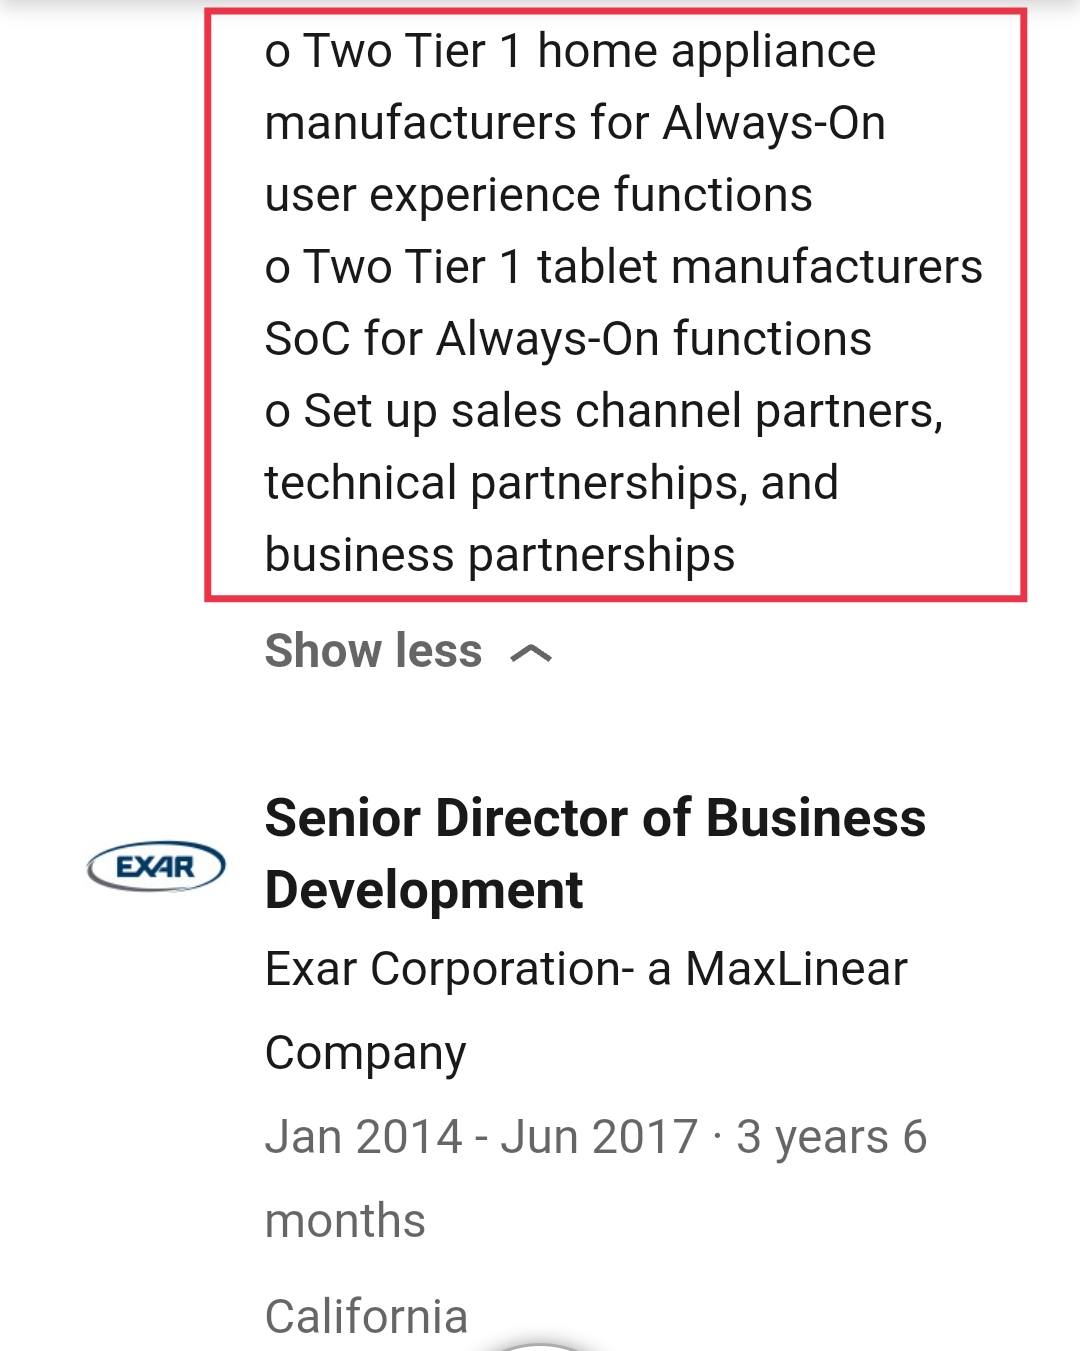The height and width of the screenshot is (1351, 1080).
Task: Click the Show less text
Action: (373, 651)
